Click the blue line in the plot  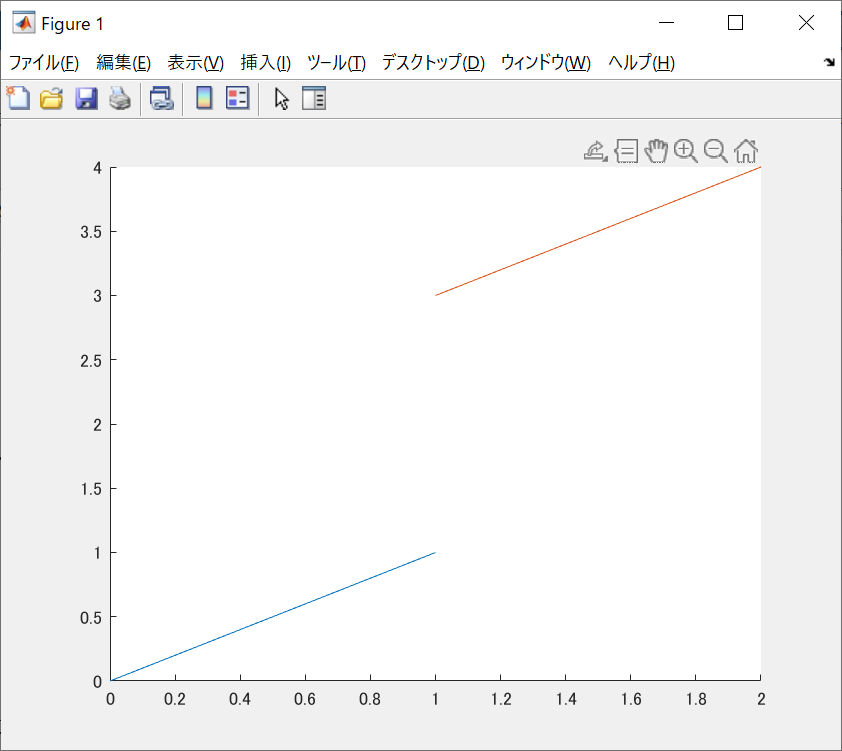point(273,617)
